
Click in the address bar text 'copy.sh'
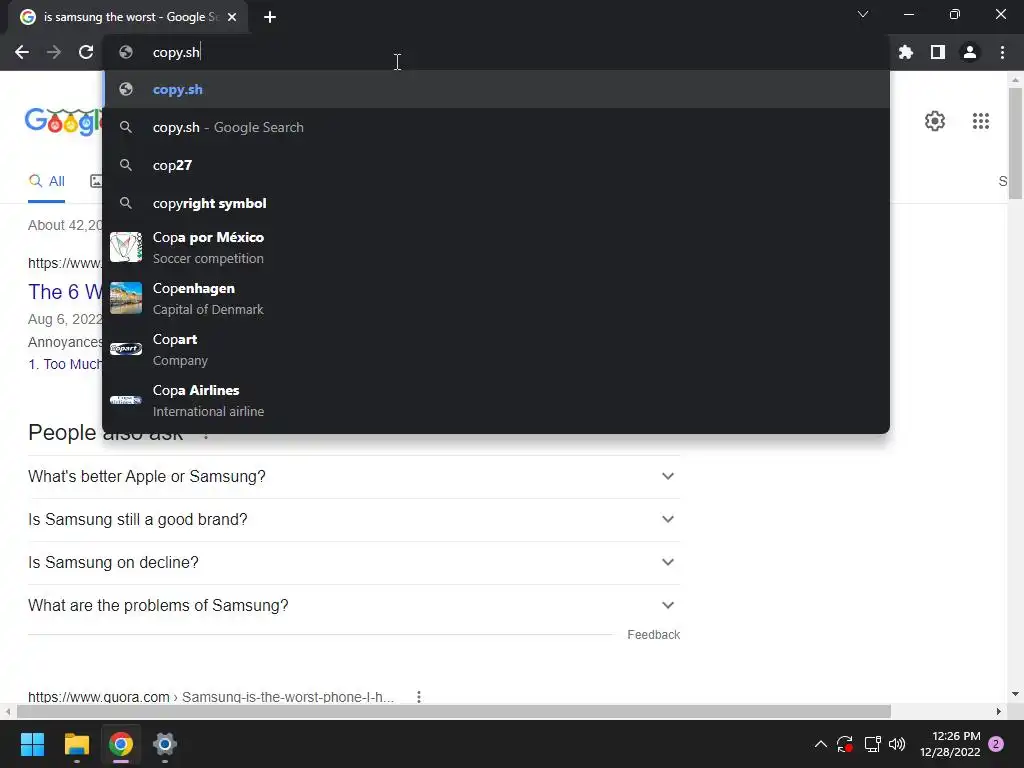[176, 52]
